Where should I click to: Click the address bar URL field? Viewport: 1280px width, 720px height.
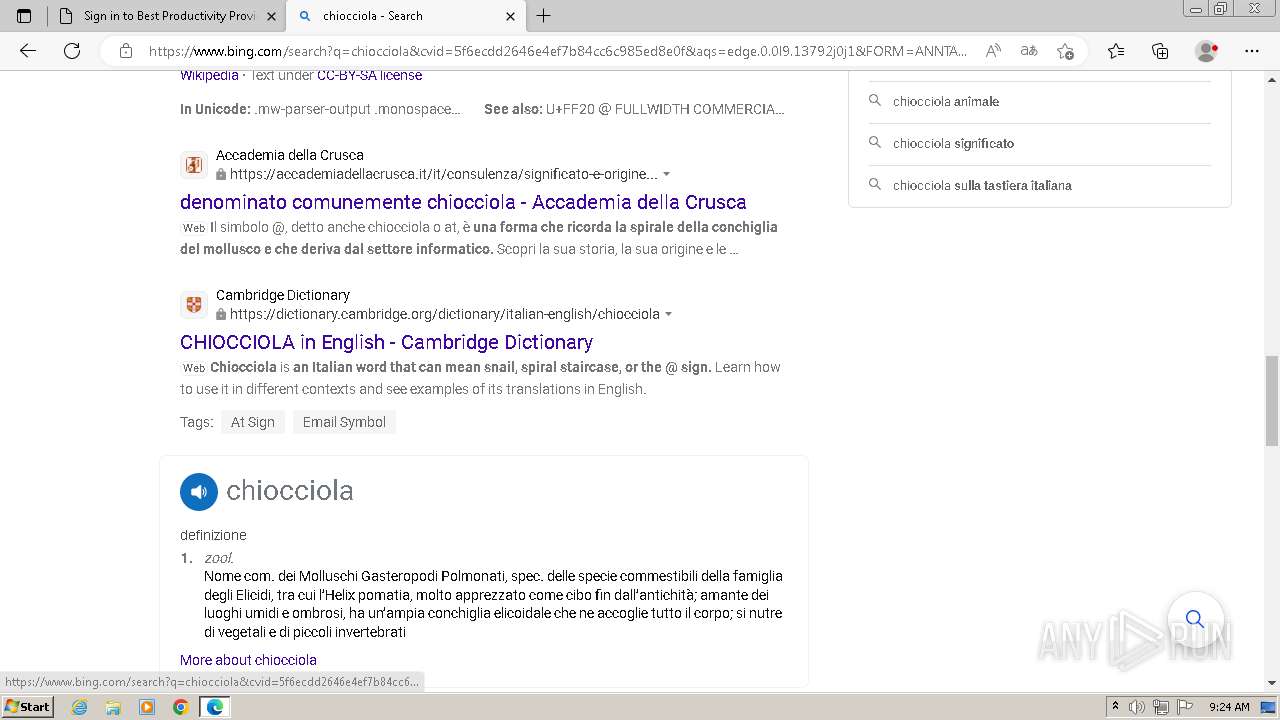pos(558,51)
